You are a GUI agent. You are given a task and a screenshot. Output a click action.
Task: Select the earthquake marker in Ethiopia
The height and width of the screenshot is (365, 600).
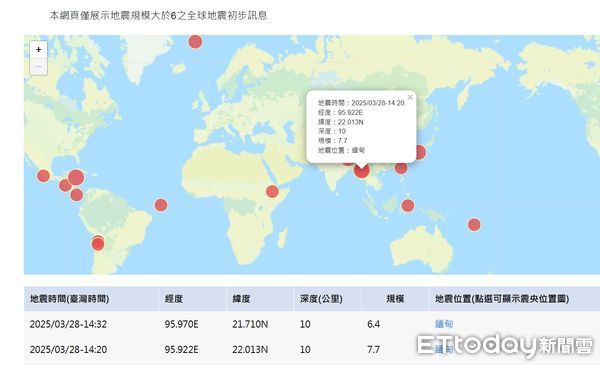pyautogui.click(x=272, y=191)
